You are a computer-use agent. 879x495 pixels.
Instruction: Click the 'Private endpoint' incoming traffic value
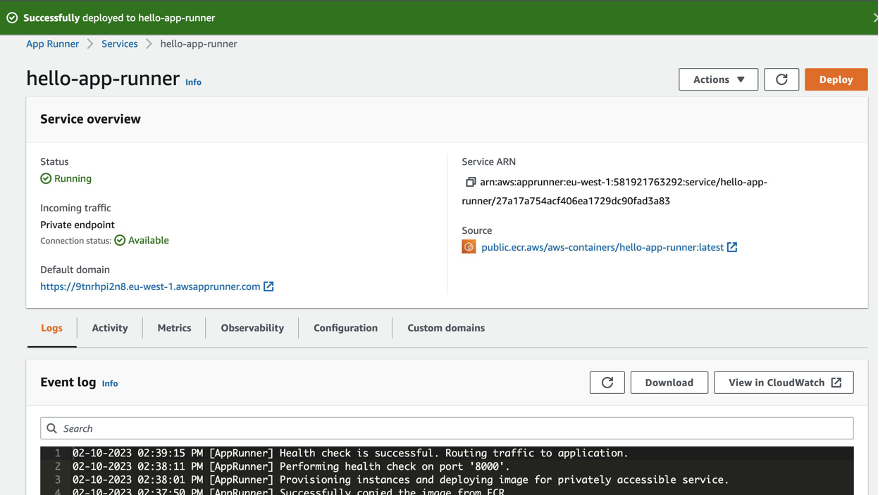click(x=77, y=225)
